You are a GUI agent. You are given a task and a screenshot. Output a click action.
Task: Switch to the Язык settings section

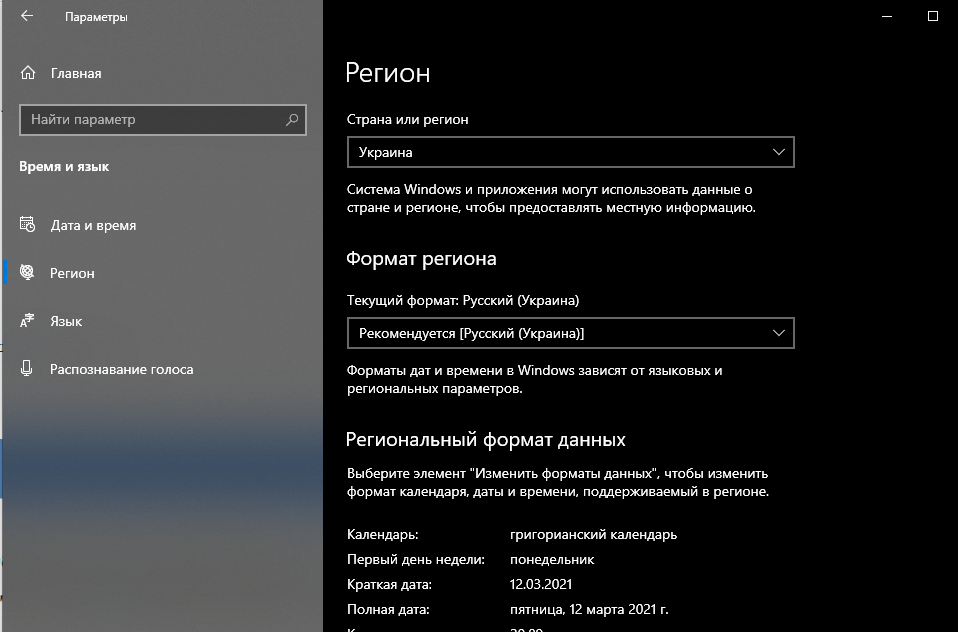(66, 321)
